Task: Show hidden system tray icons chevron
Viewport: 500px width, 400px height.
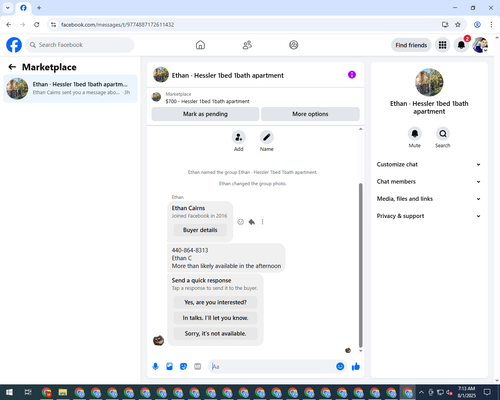Action: tap(421, 392)
